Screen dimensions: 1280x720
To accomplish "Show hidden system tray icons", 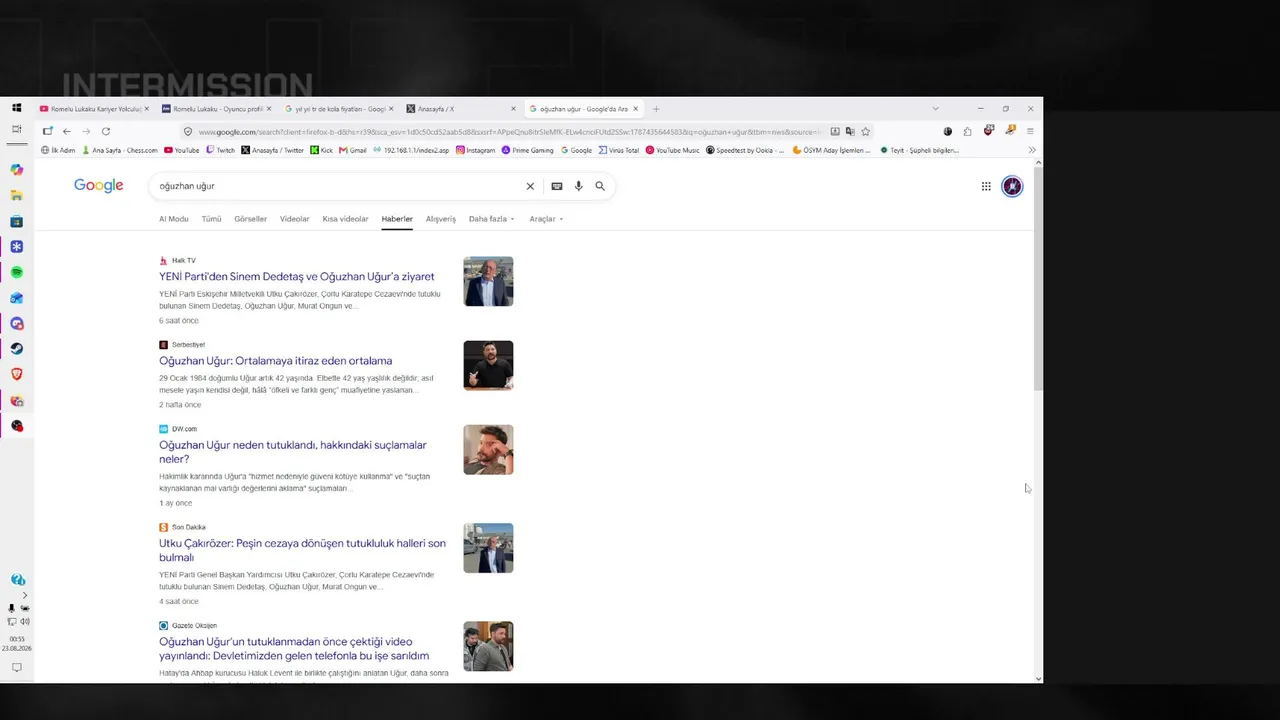I will (x=25, y=595).
